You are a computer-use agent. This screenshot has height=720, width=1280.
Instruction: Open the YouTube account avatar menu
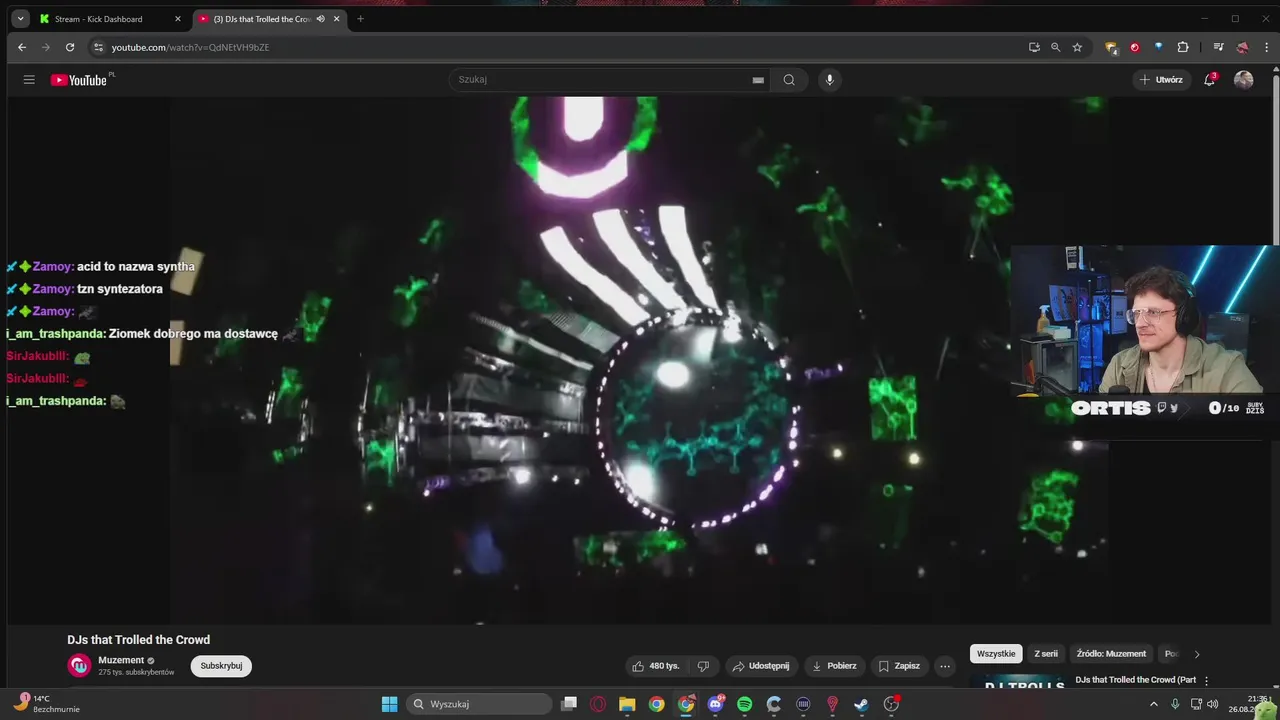(x=1244, y=80)
